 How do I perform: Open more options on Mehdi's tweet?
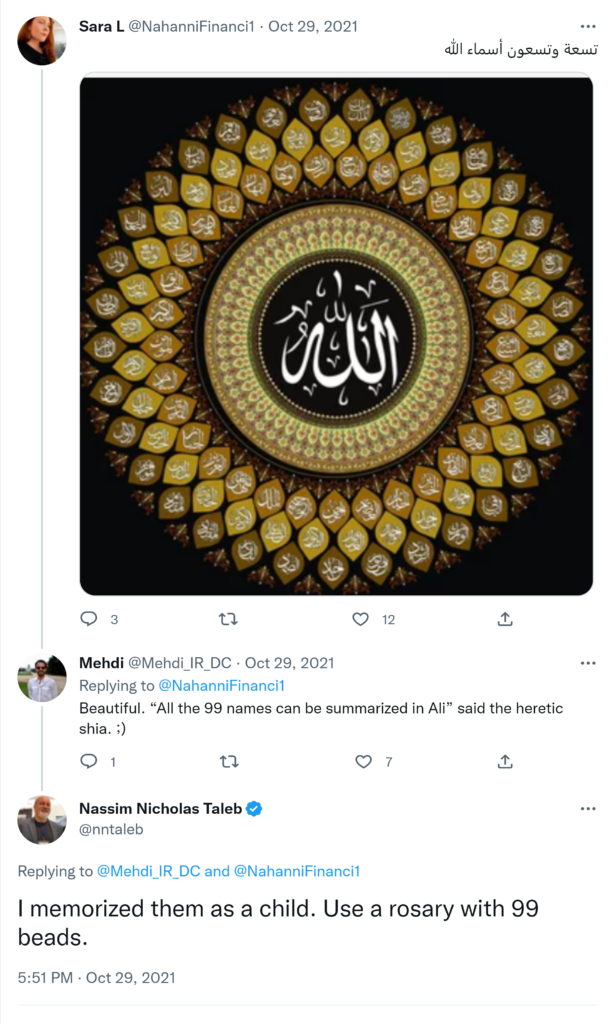tap(587, 662)
